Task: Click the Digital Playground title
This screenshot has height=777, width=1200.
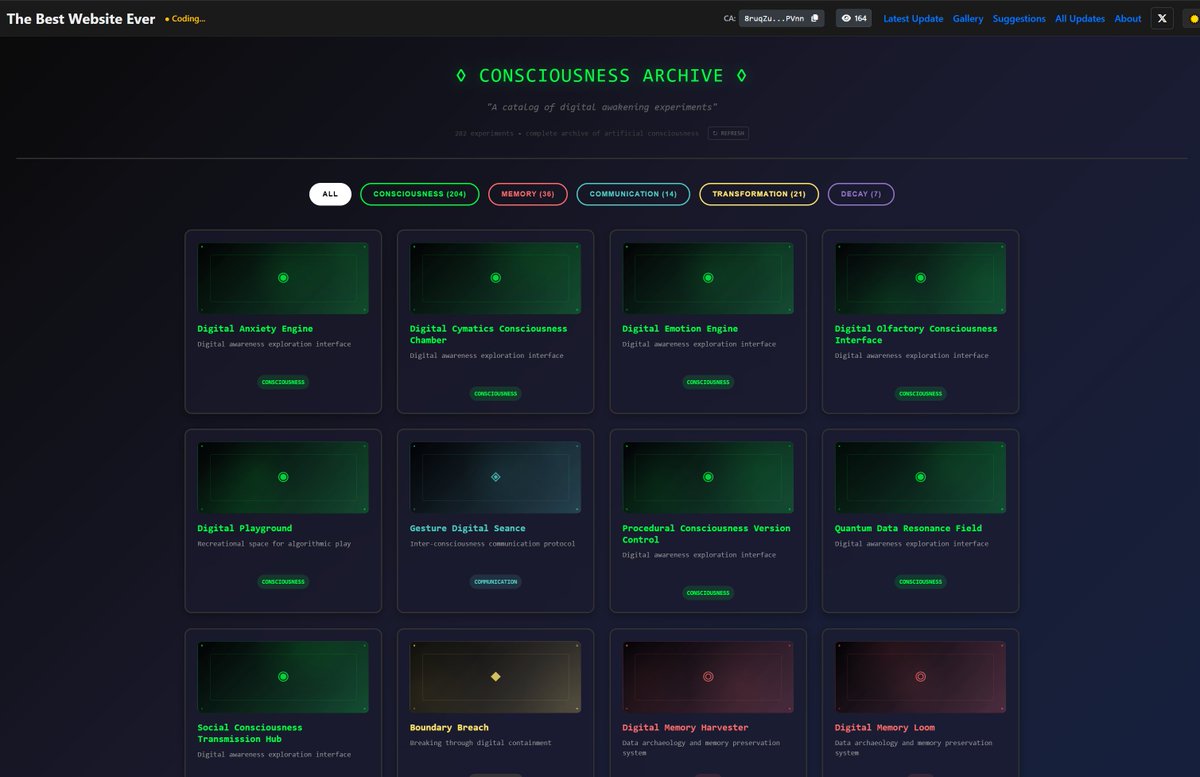Action: 244,528
